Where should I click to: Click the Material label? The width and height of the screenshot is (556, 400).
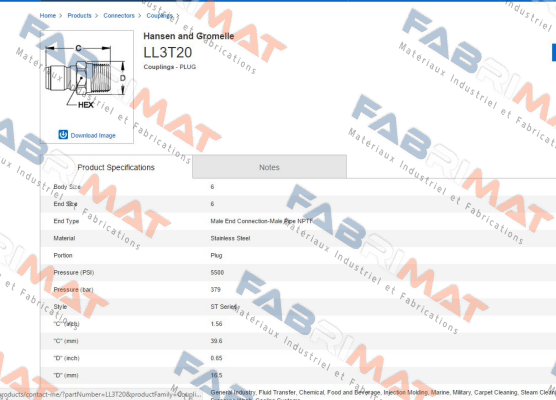tap(64, 238)
